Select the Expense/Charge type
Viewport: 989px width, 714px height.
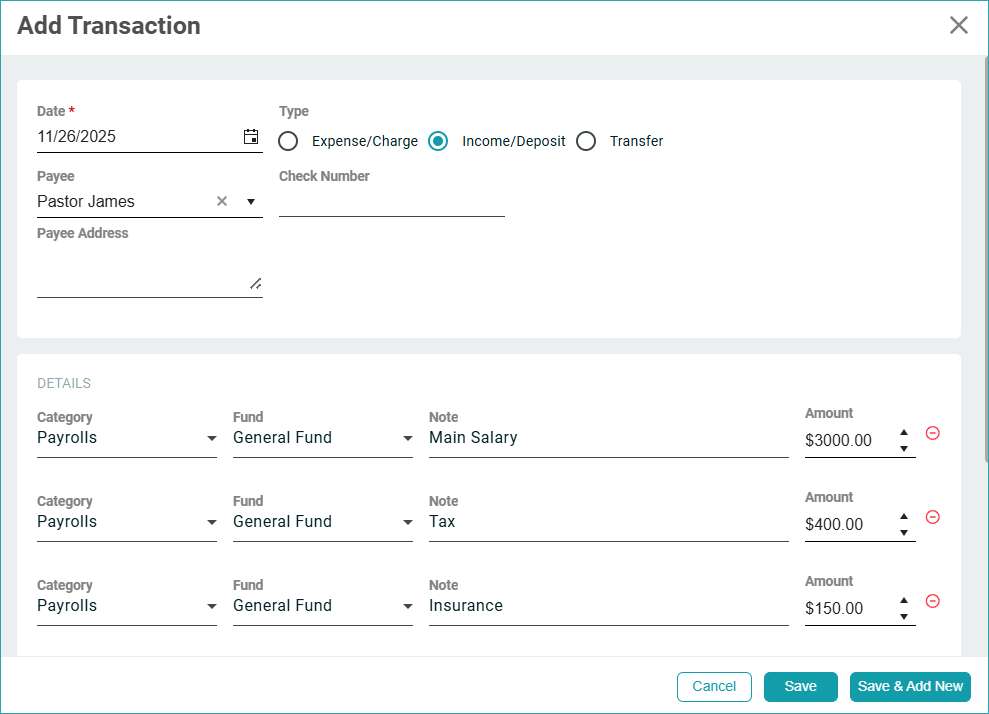(289, 141)
